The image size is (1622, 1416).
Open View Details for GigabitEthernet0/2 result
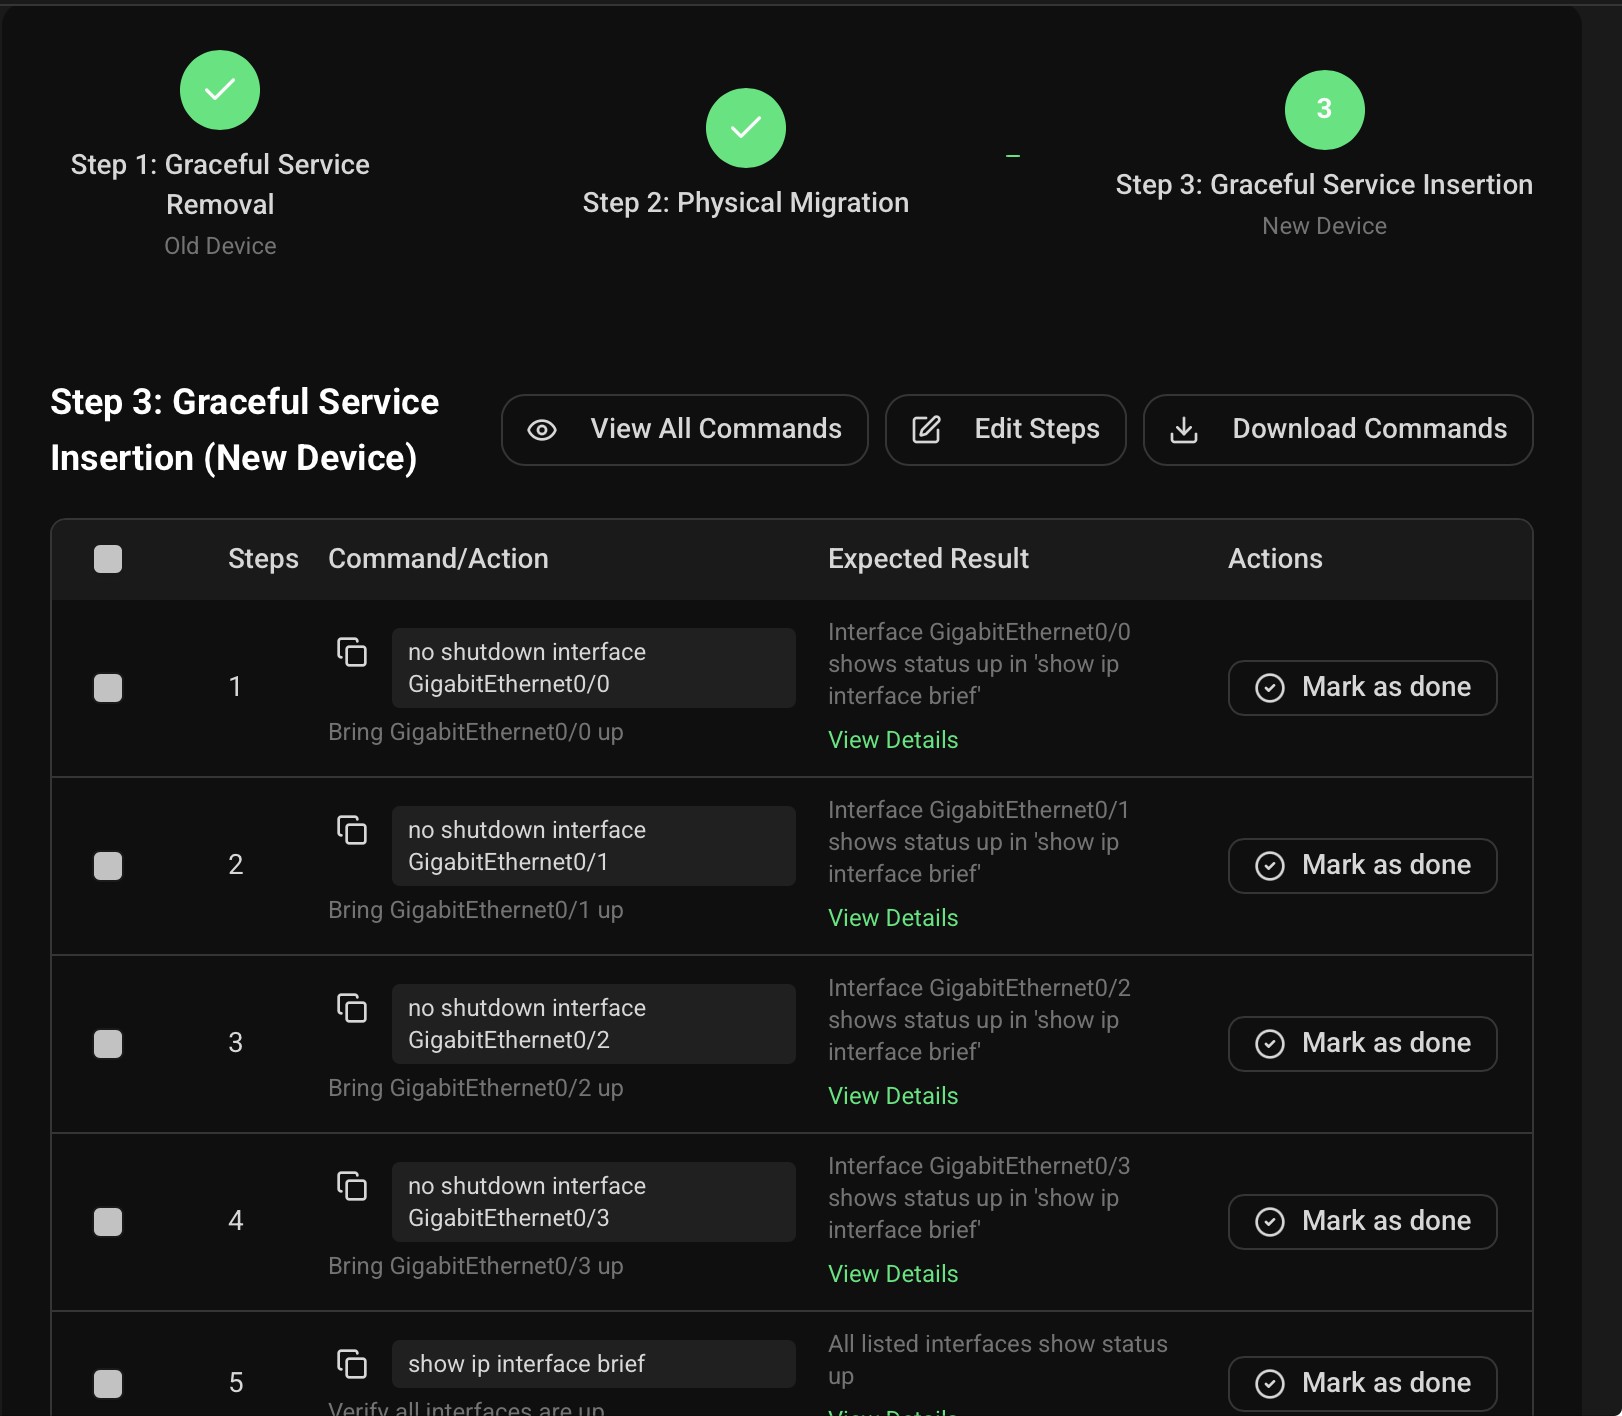pyautogui.click(x=893, y=1096)
